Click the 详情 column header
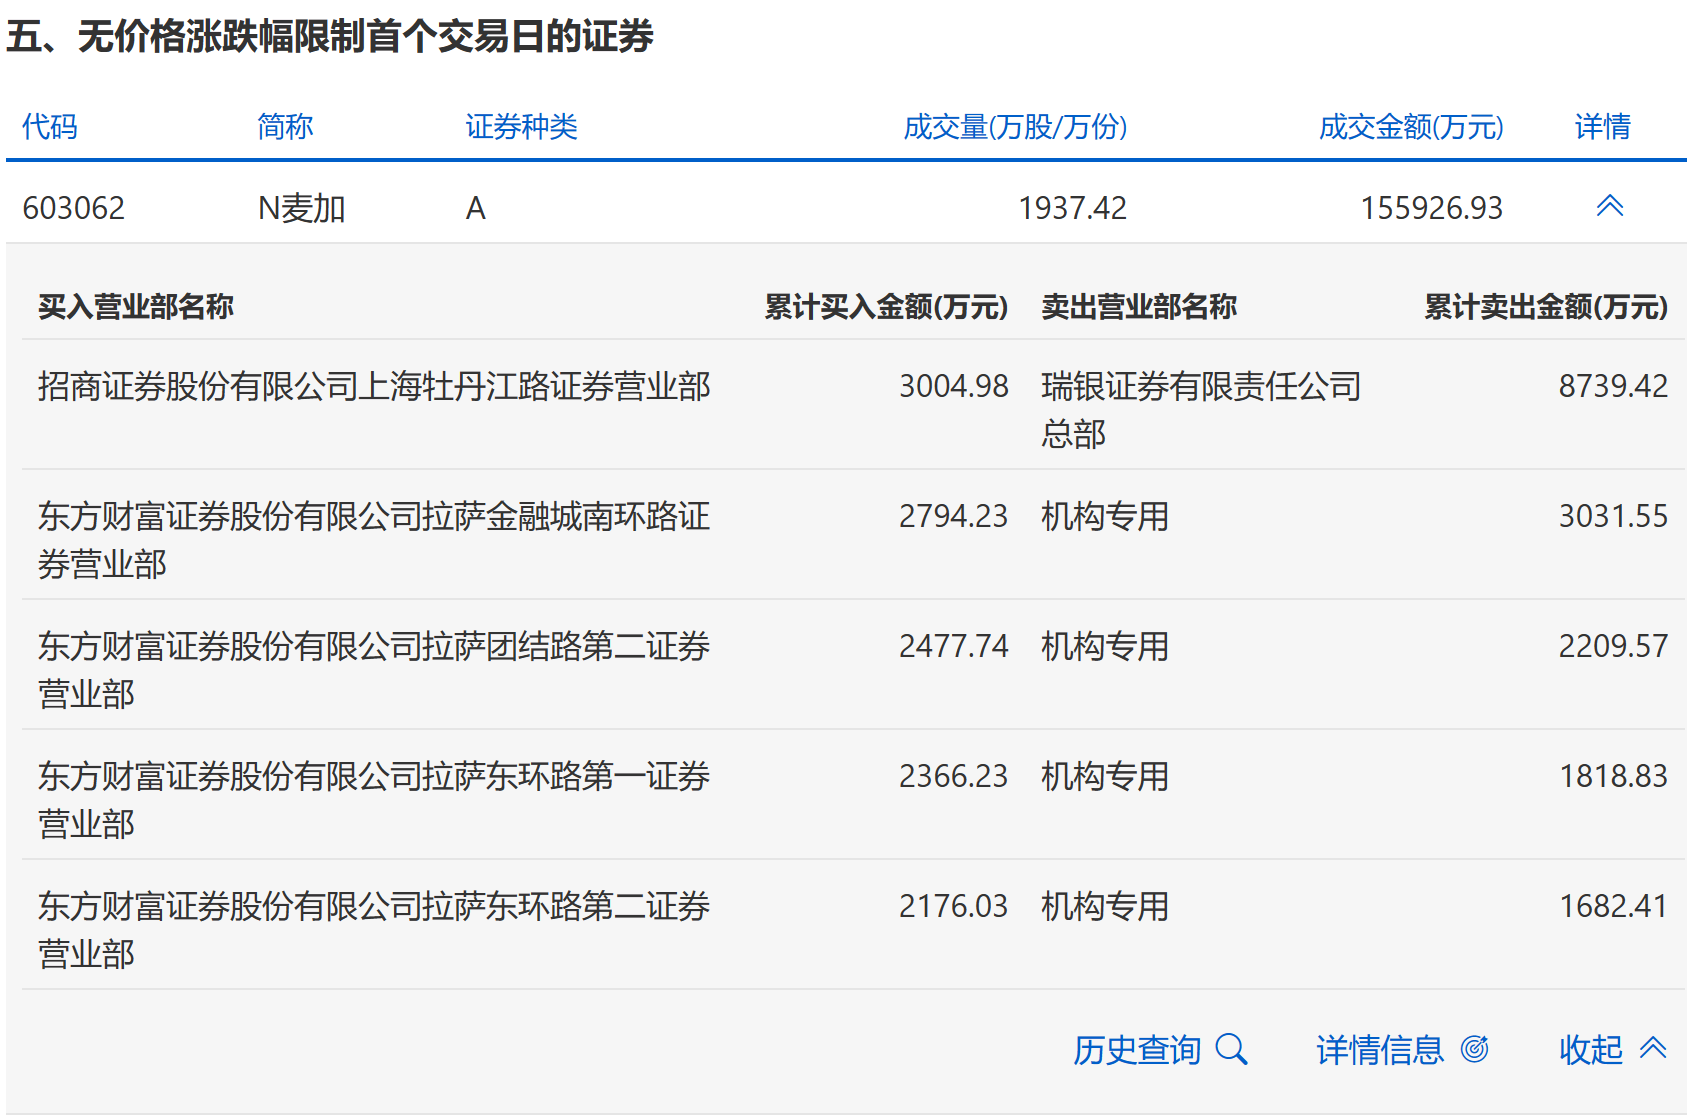 tap(1602, 127)
